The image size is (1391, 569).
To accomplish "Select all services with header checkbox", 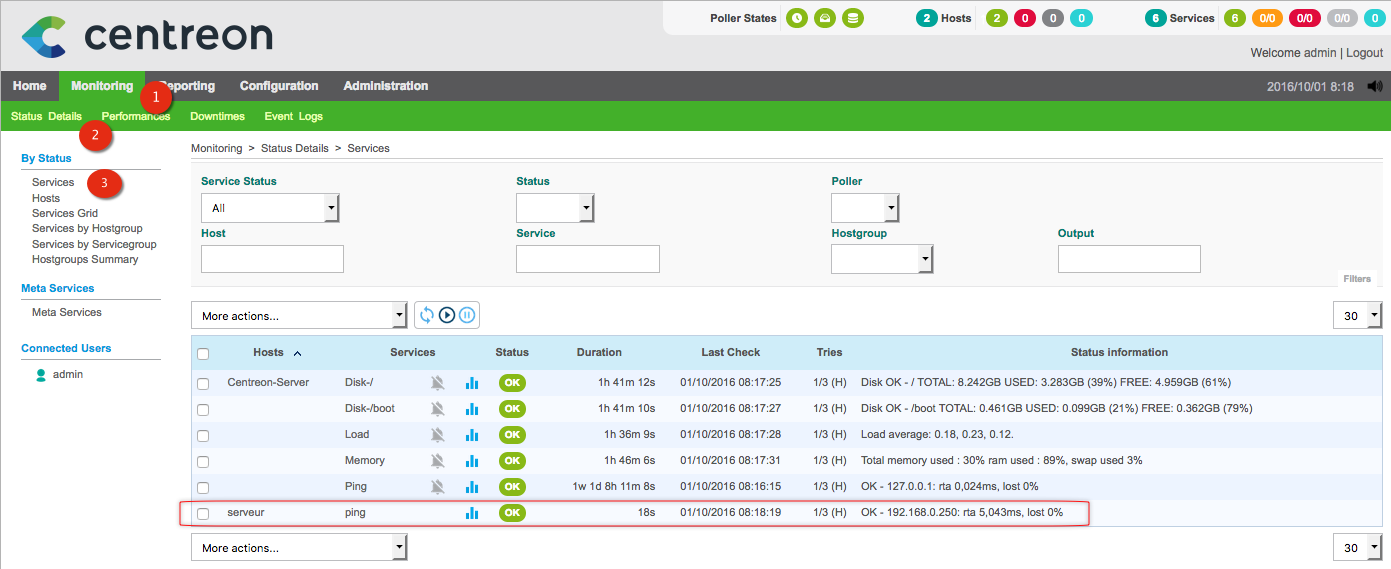I will tap(203, 353).
